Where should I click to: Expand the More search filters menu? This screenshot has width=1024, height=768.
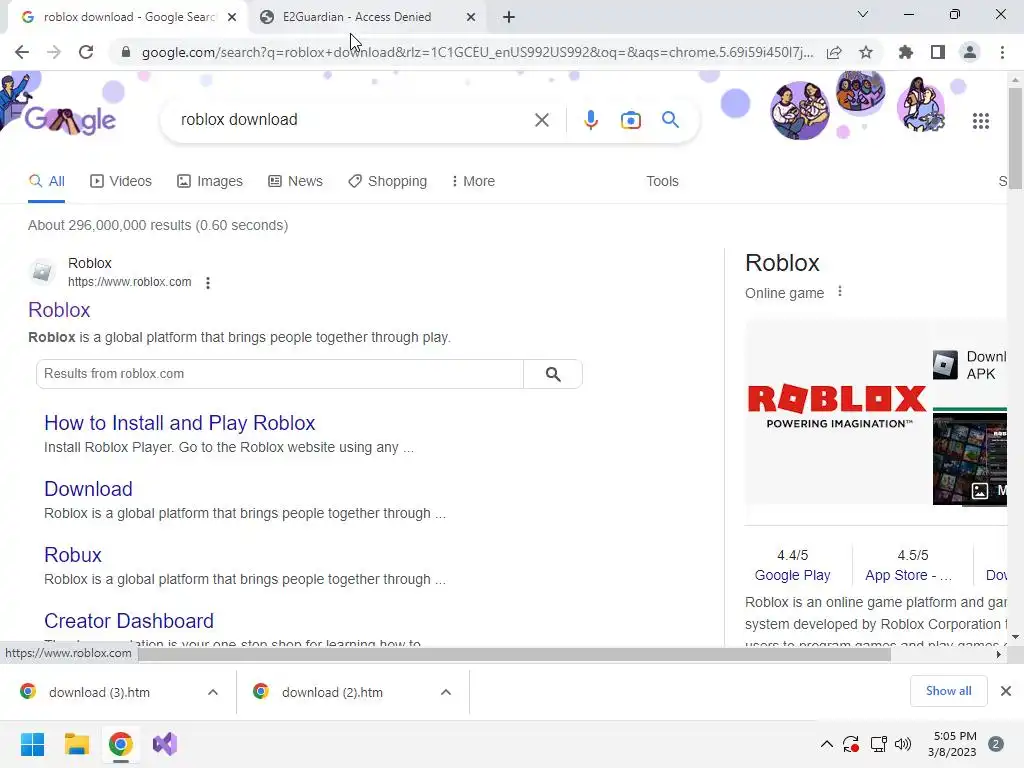point(473,182)
